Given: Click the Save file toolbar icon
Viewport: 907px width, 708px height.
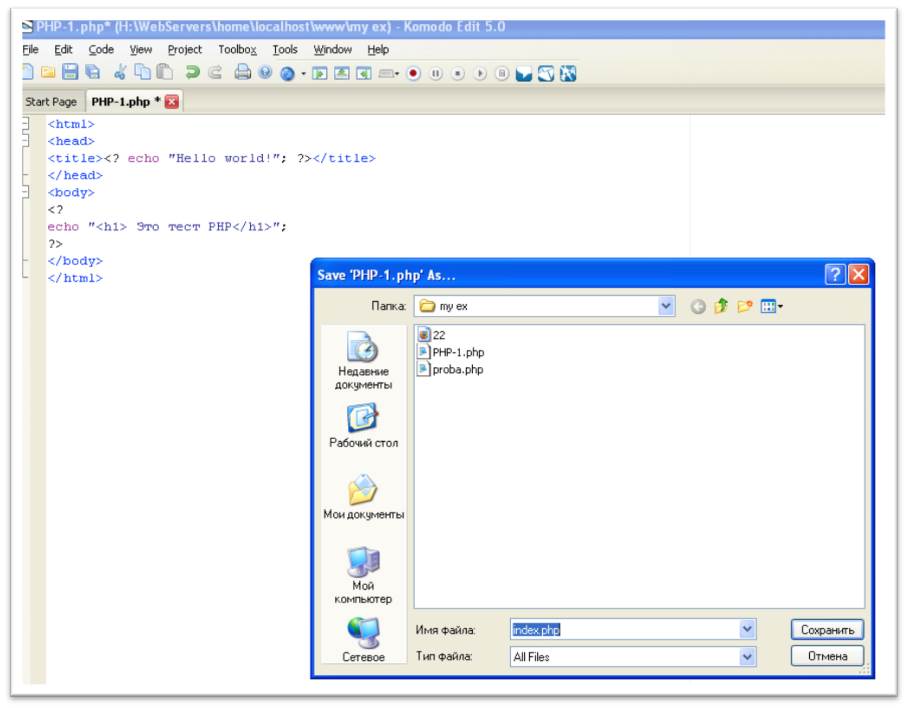Looking at the screenshot, I should pos(70,72).
